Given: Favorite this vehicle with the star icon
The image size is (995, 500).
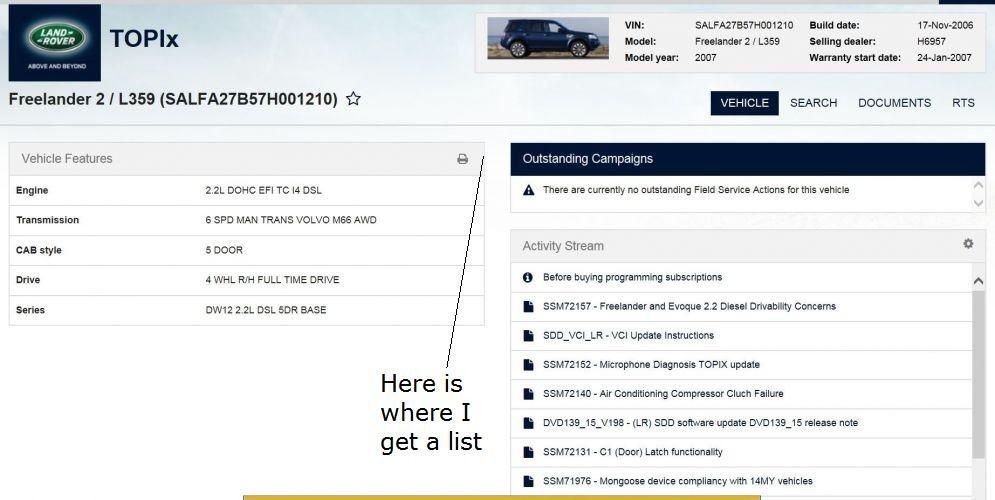Looking at the screenshot, I should 353,98.
